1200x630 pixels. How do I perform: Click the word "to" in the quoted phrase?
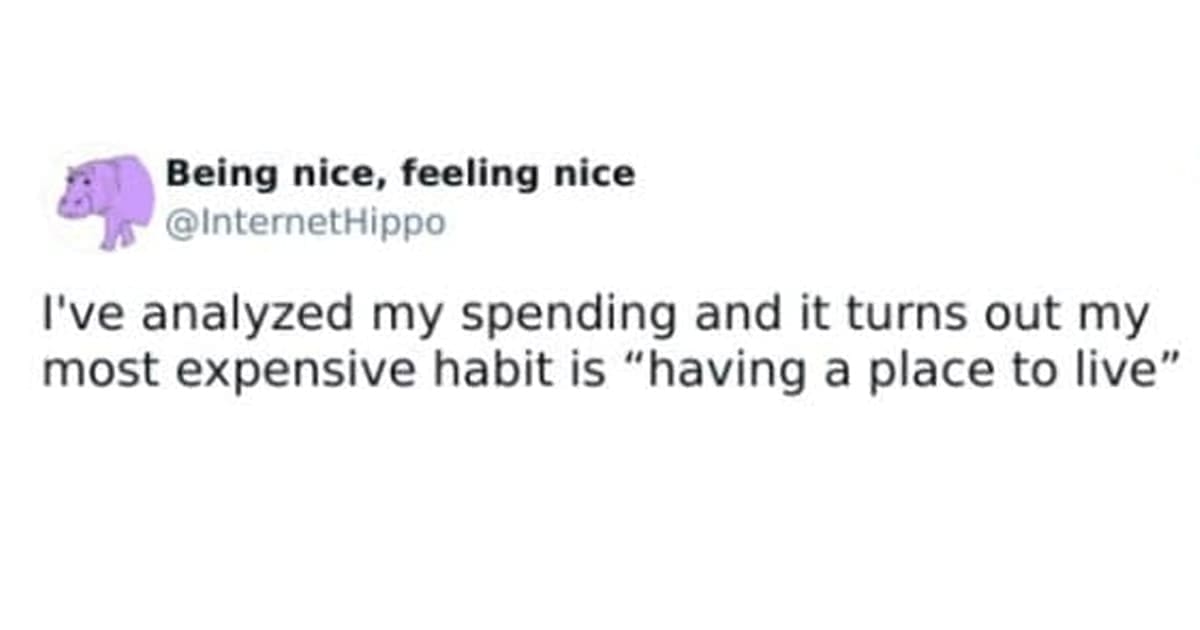pyautogui.click(x=1017, y=370)
